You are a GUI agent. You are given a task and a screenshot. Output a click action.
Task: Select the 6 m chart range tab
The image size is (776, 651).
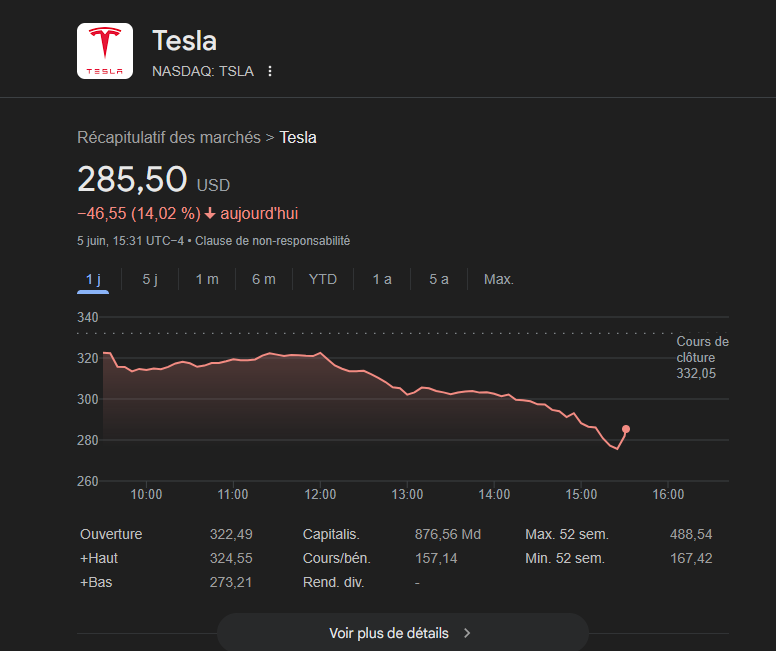[264, 279]
